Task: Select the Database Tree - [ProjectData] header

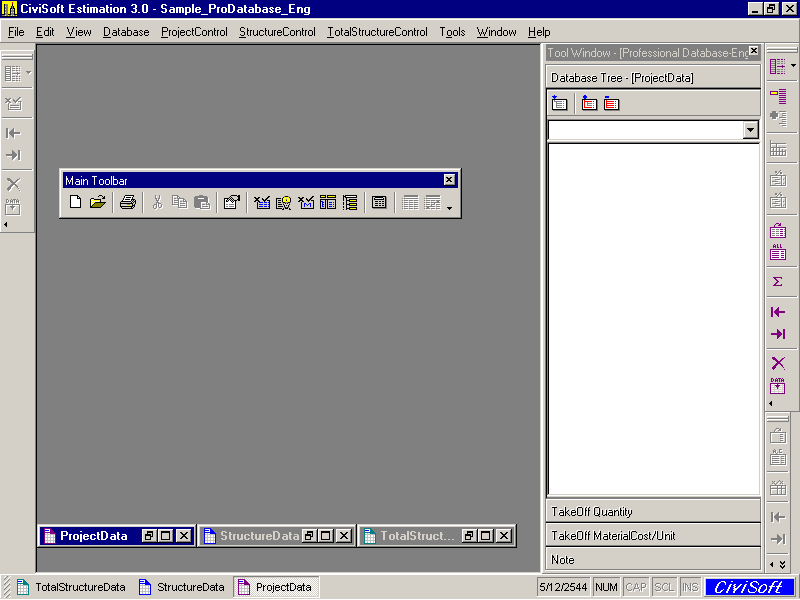Action: [x=653, y=78]
